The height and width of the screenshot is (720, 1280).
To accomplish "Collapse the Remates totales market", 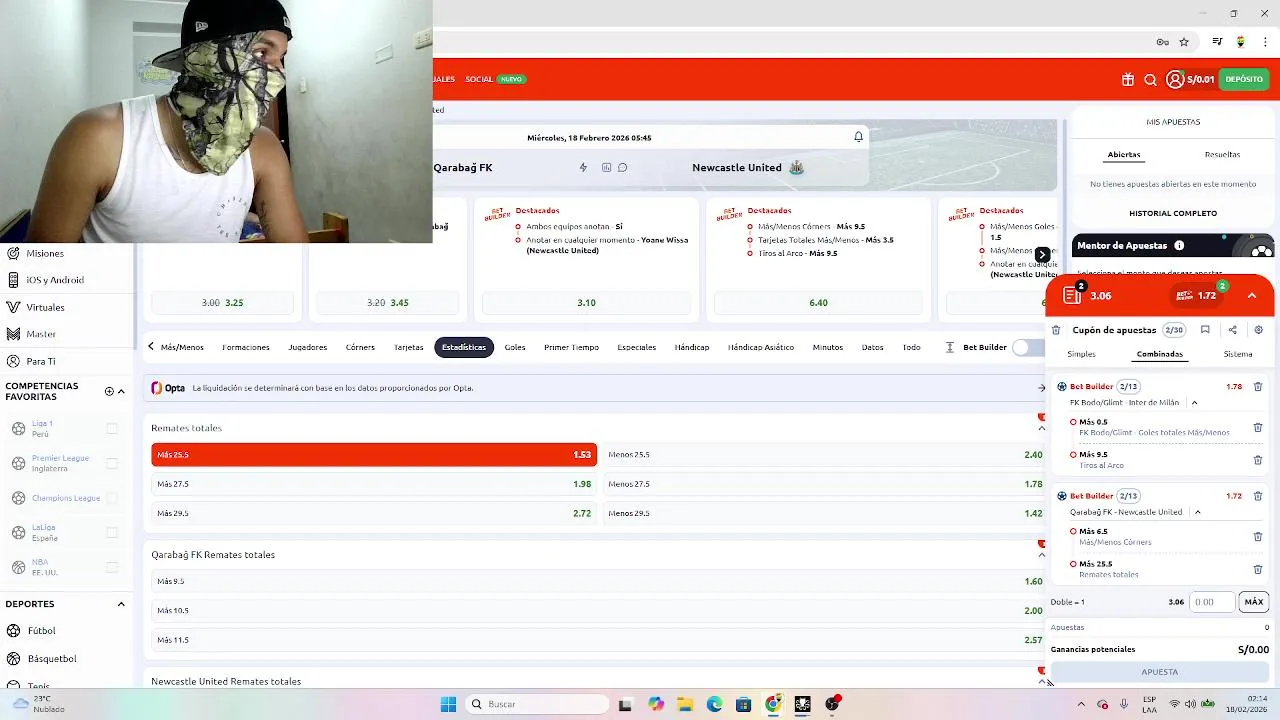I will tap(1041, 428).
